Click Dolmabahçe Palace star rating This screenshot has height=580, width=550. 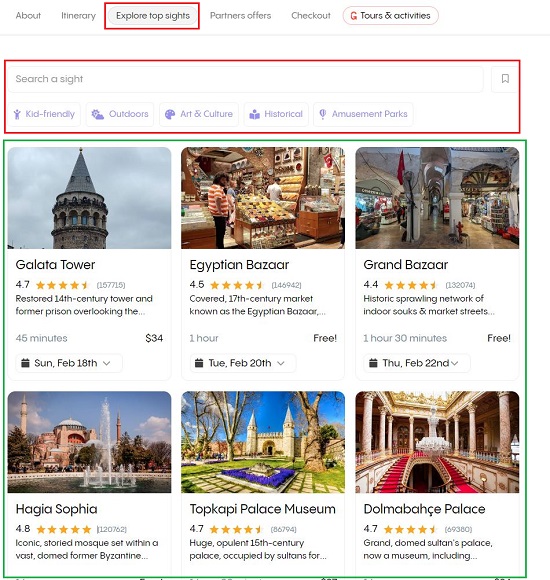tap(411, 529)
